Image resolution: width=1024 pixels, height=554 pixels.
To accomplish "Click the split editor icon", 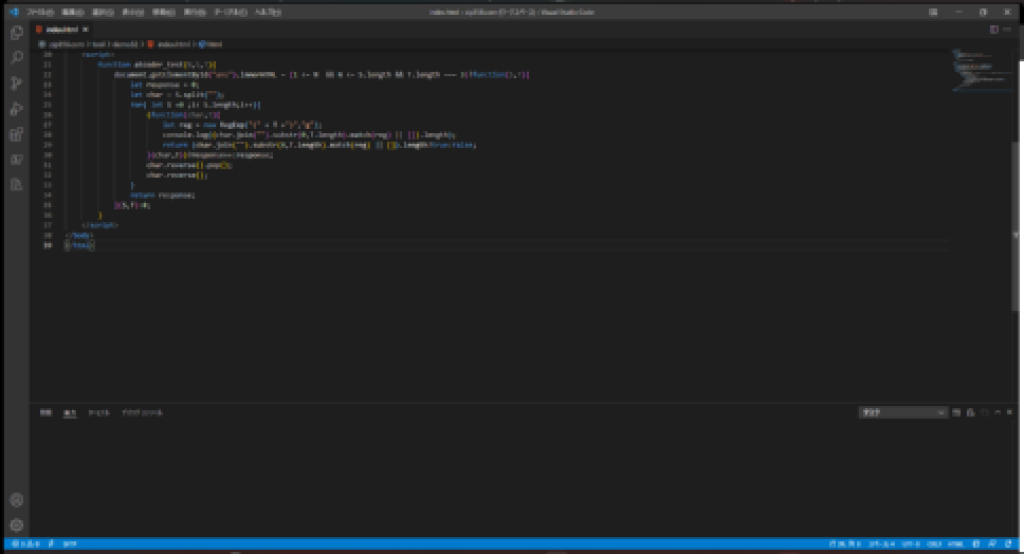I will (994, 29).
